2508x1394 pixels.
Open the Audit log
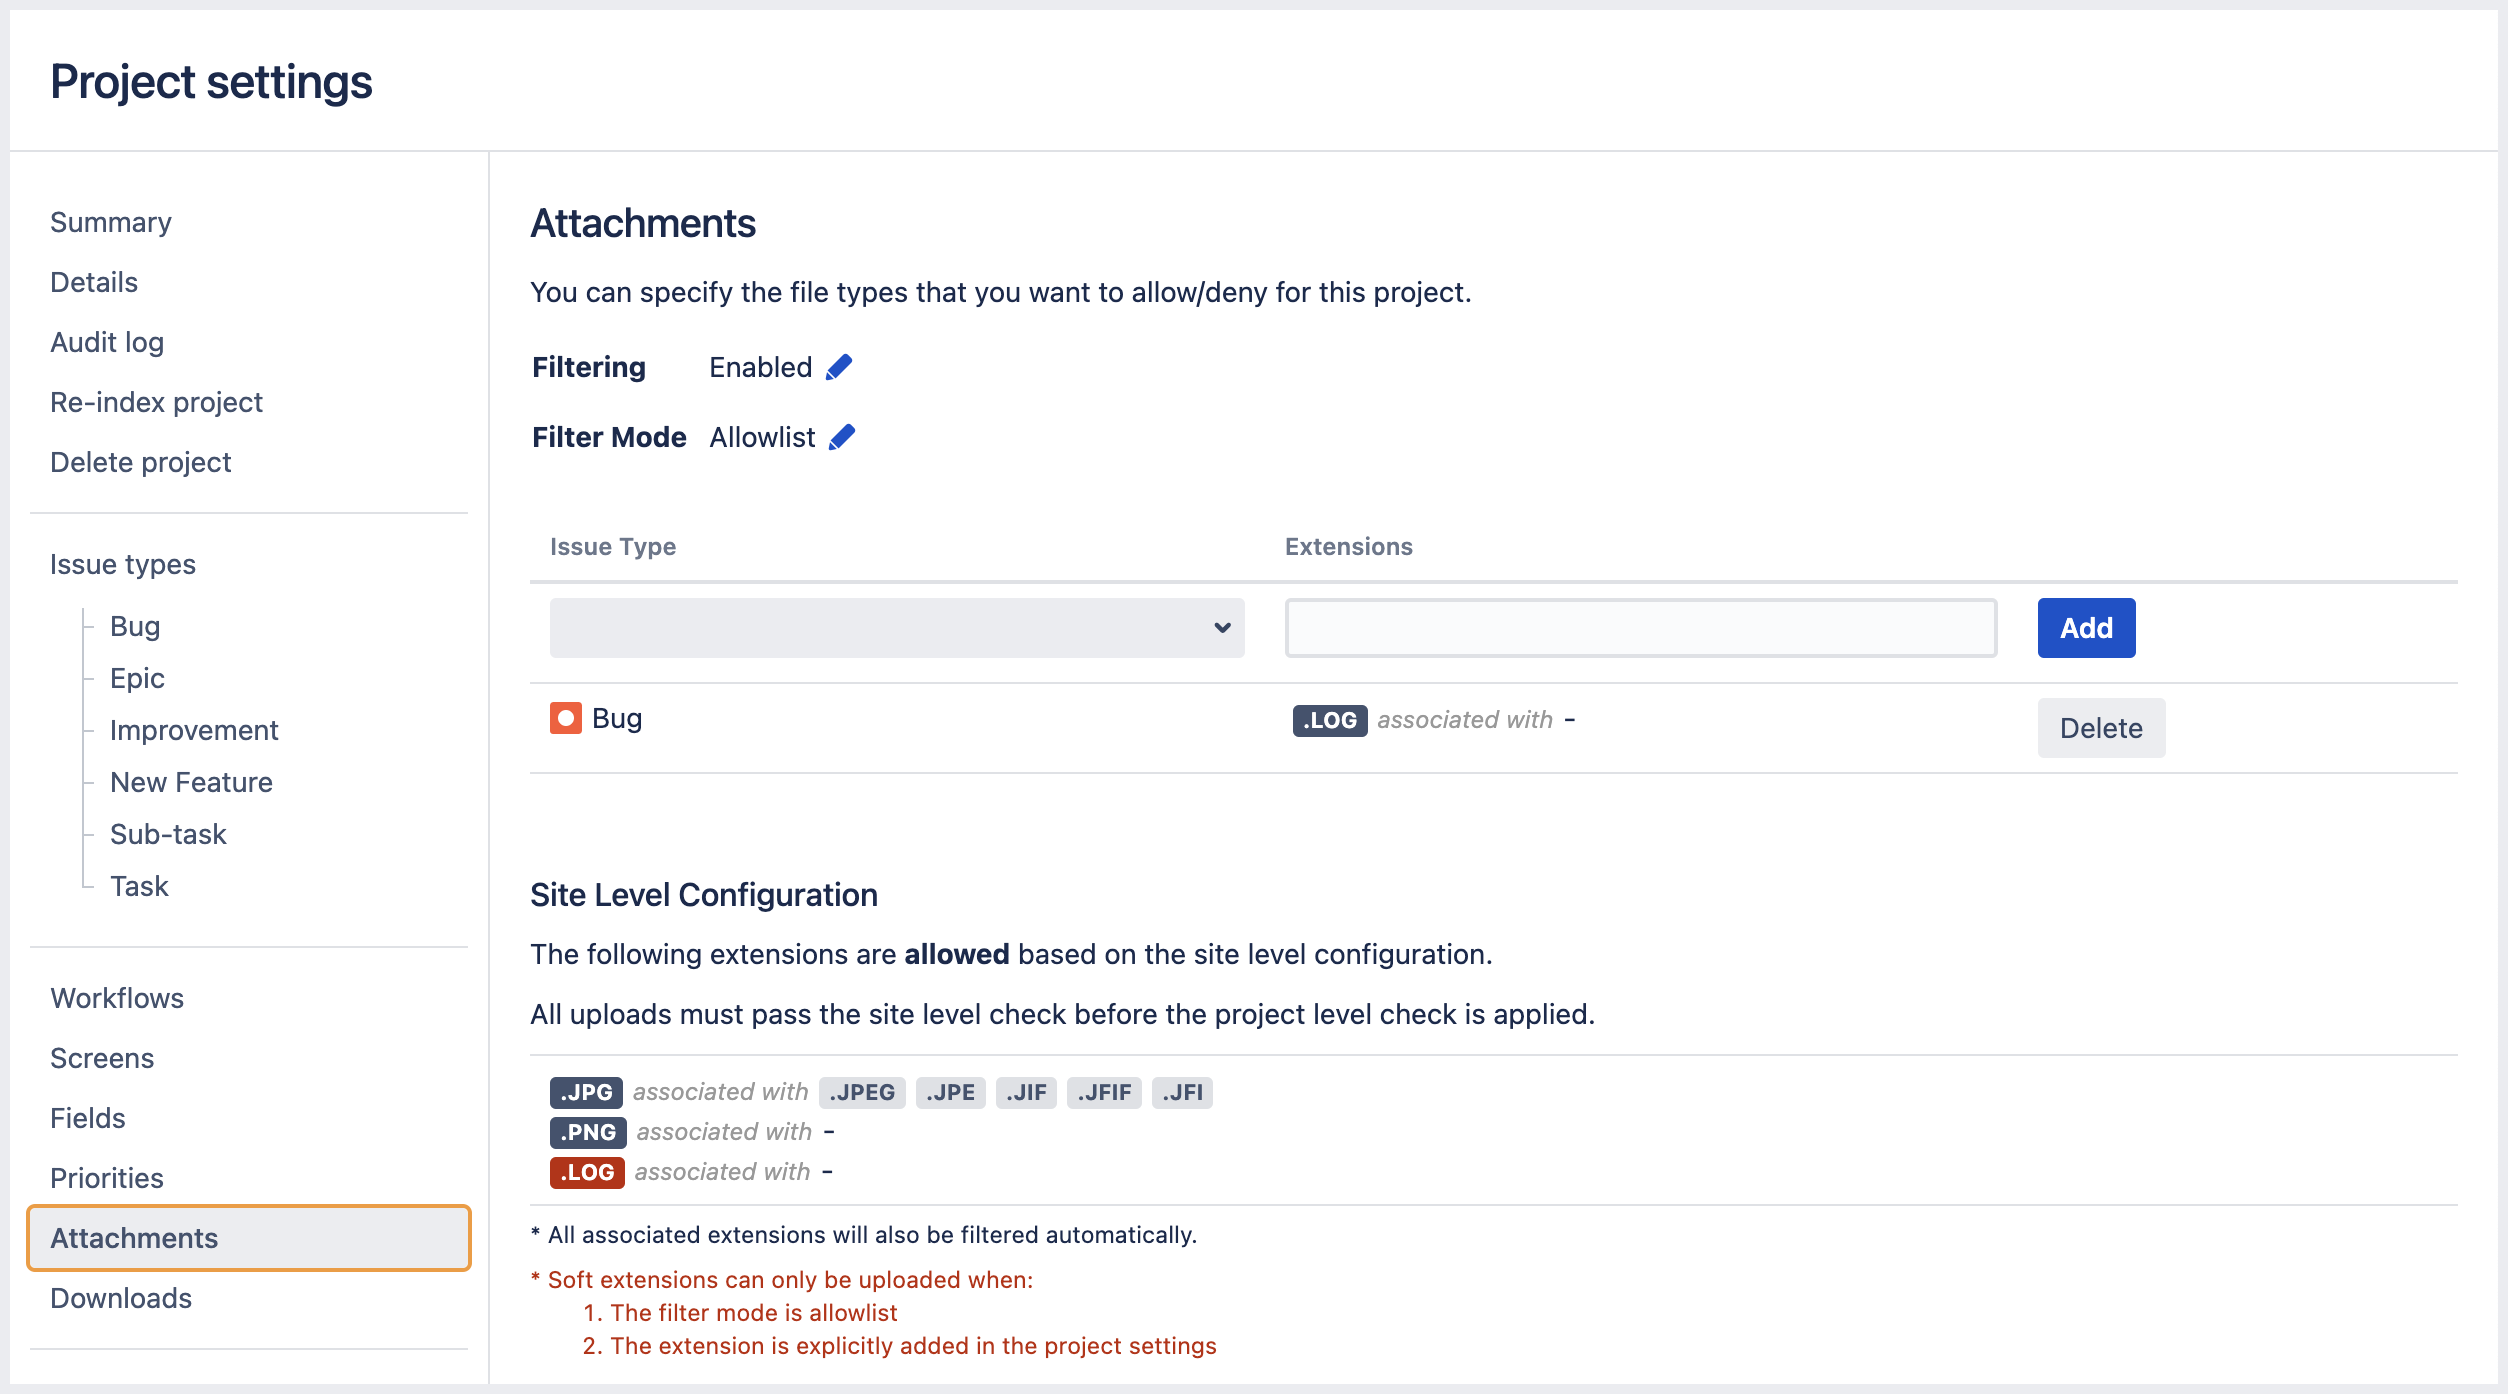[x=107, y=342]
